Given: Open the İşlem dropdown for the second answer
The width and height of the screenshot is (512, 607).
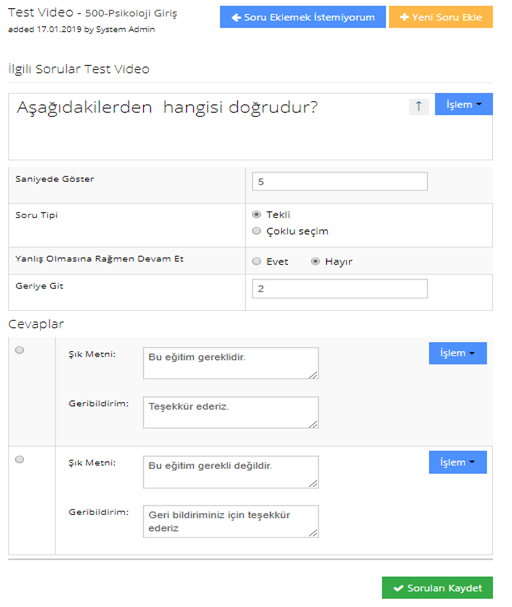Looking at the screenshot, I should pos(457,462).
